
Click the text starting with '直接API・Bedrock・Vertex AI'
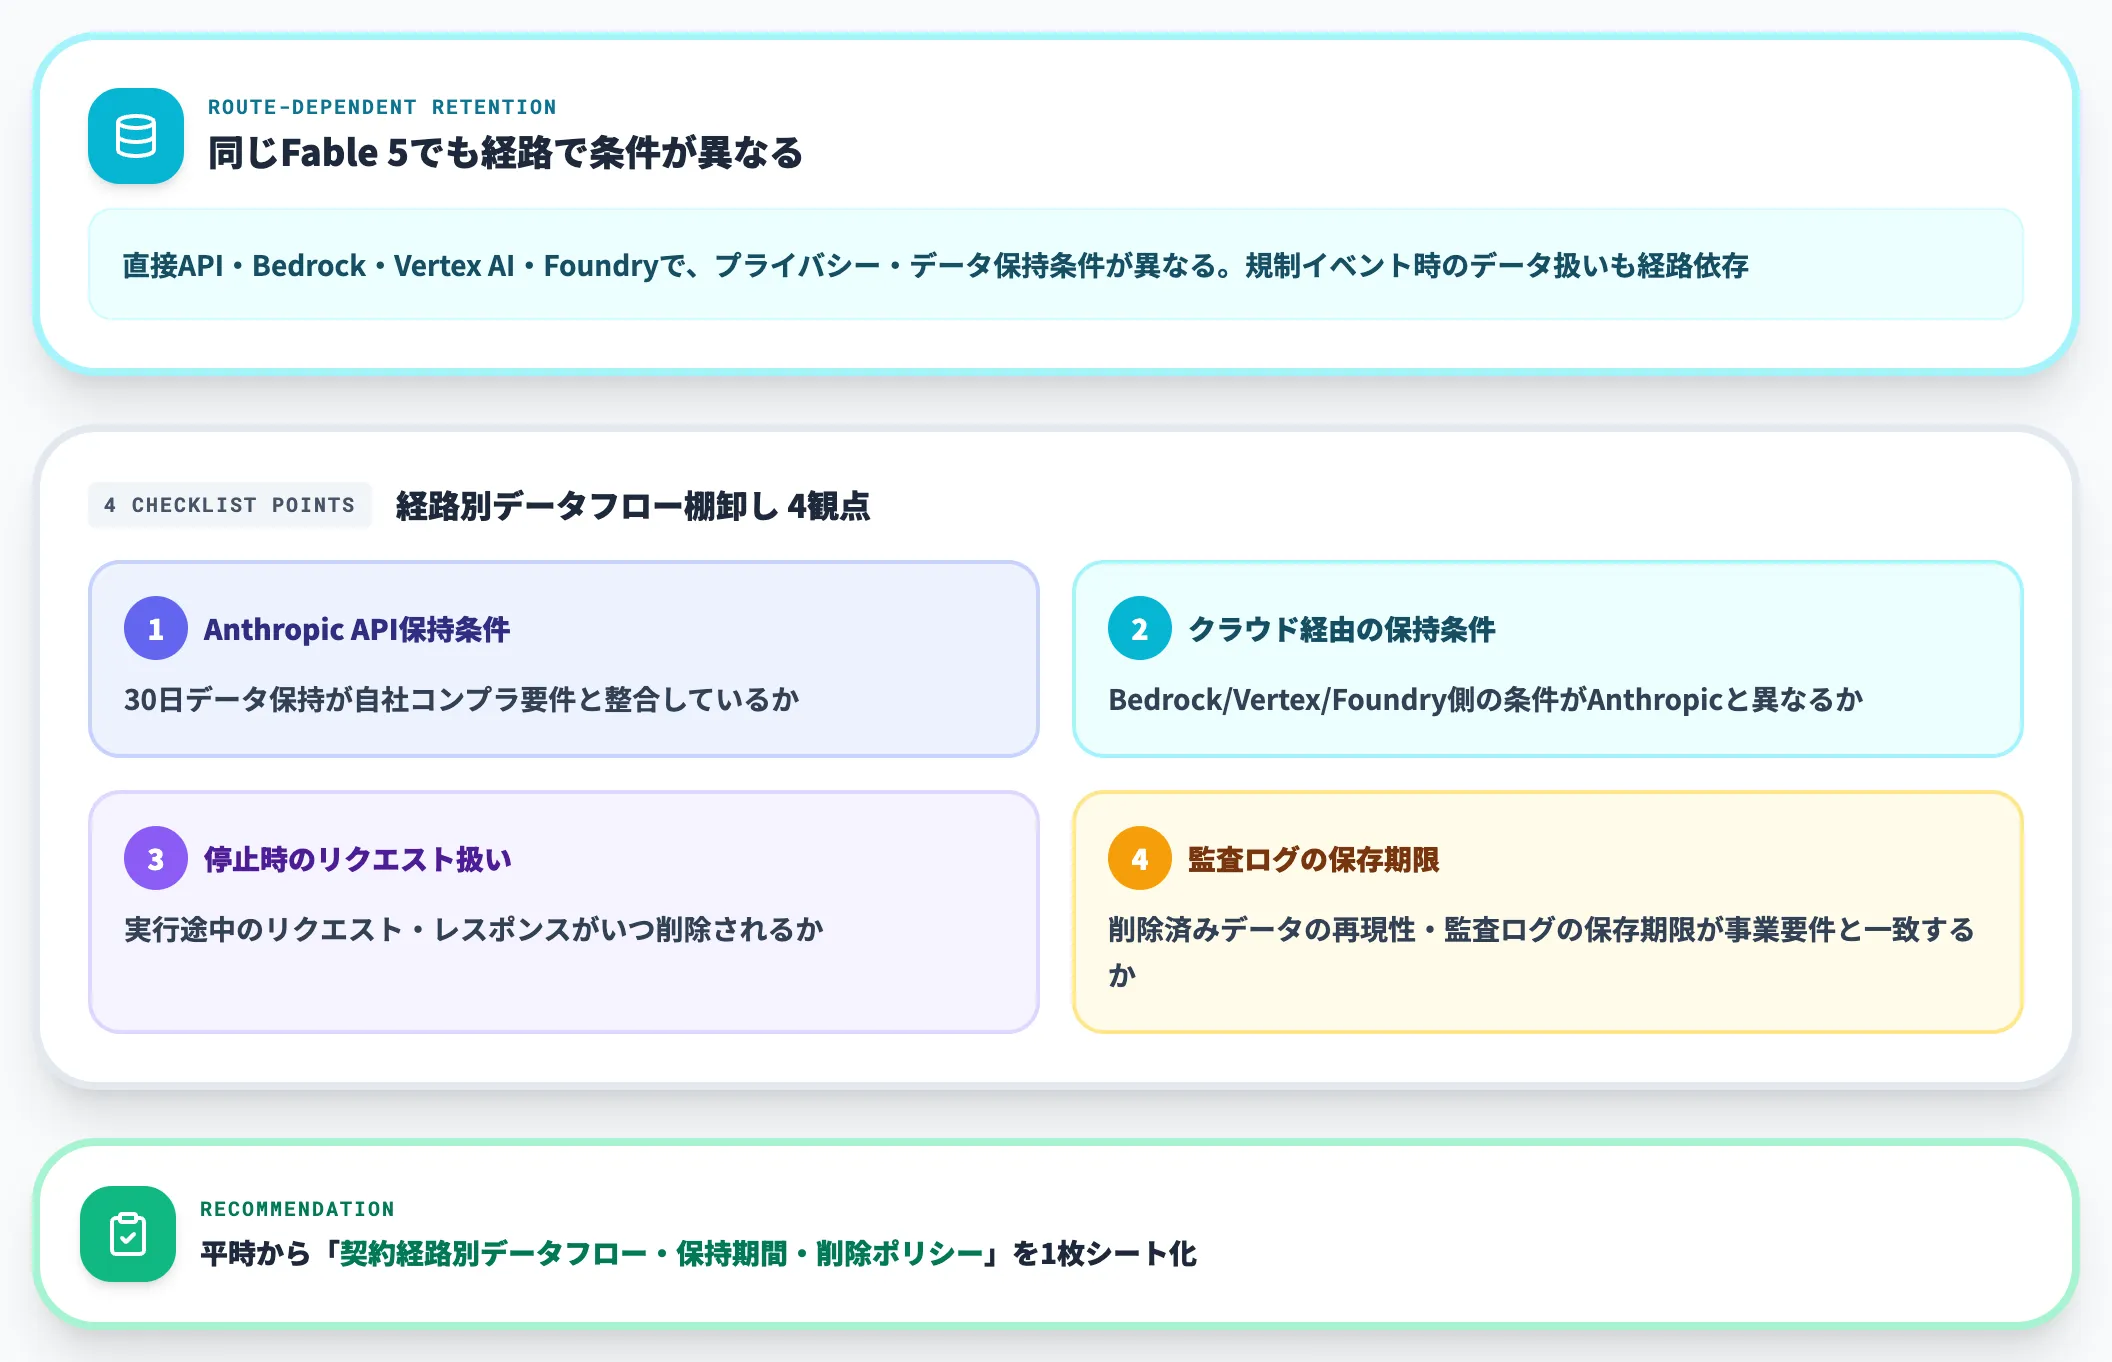[935, 265]
